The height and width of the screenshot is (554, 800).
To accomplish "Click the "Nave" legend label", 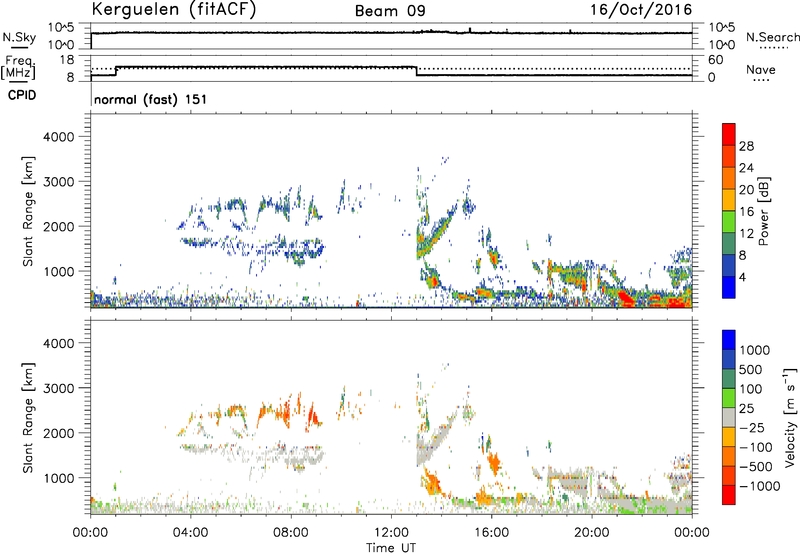I will (761, 69).
